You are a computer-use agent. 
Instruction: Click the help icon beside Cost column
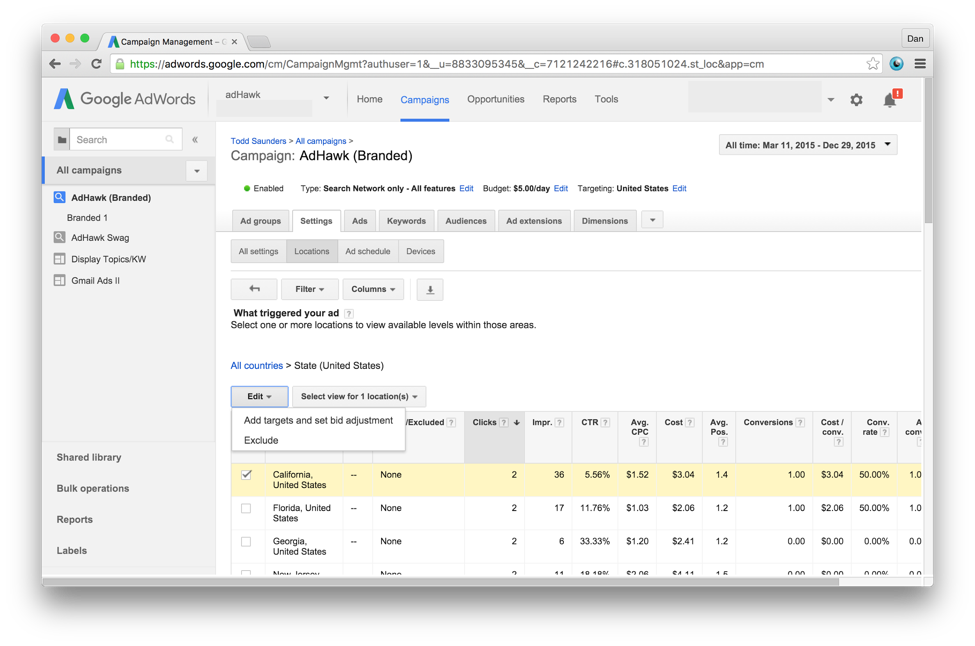tap(690, 423)
